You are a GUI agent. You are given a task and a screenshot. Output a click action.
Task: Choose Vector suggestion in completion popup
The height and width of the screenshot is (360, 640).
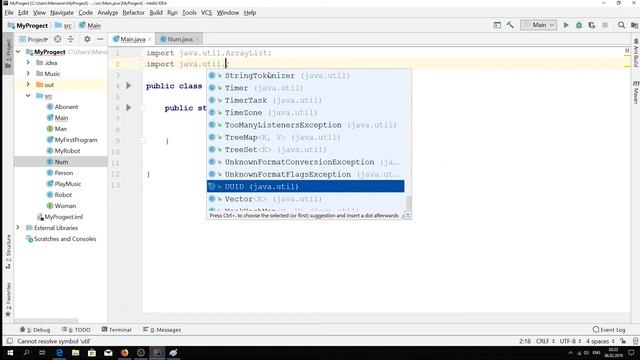coord(306,199)
